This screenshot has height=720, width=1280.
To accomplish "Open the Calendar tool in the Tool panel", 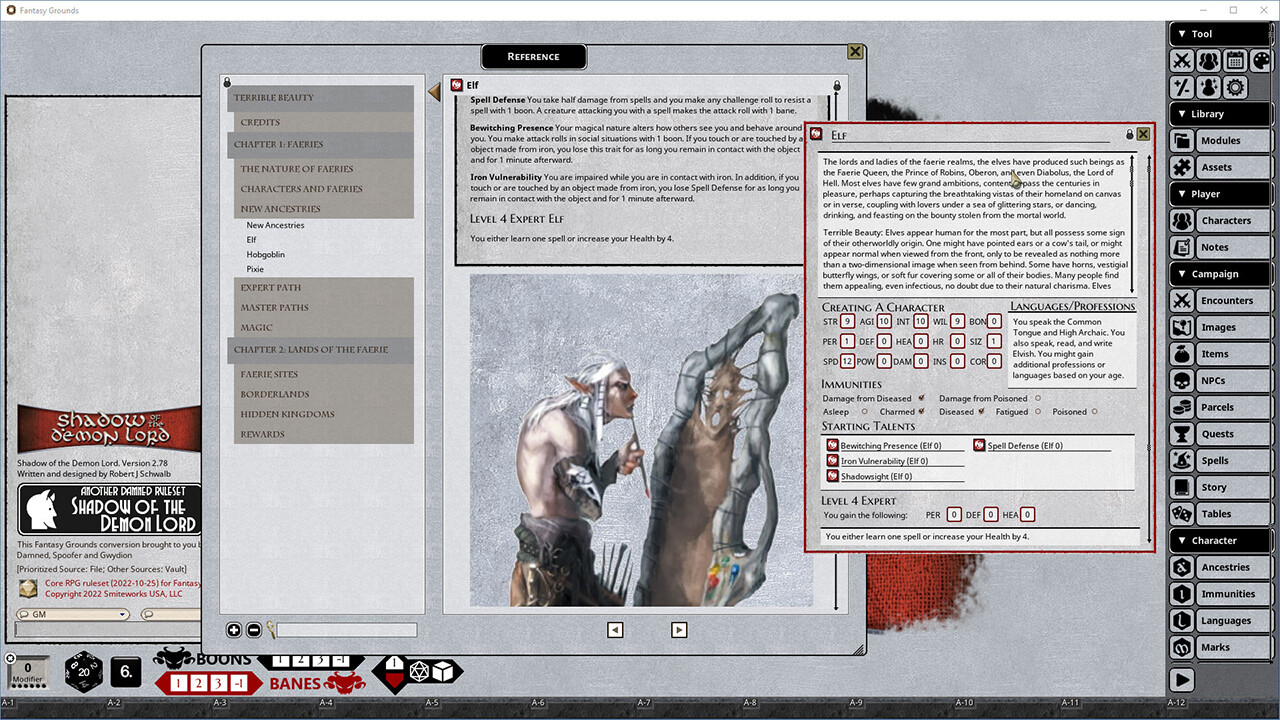I will coord(1235,61).
